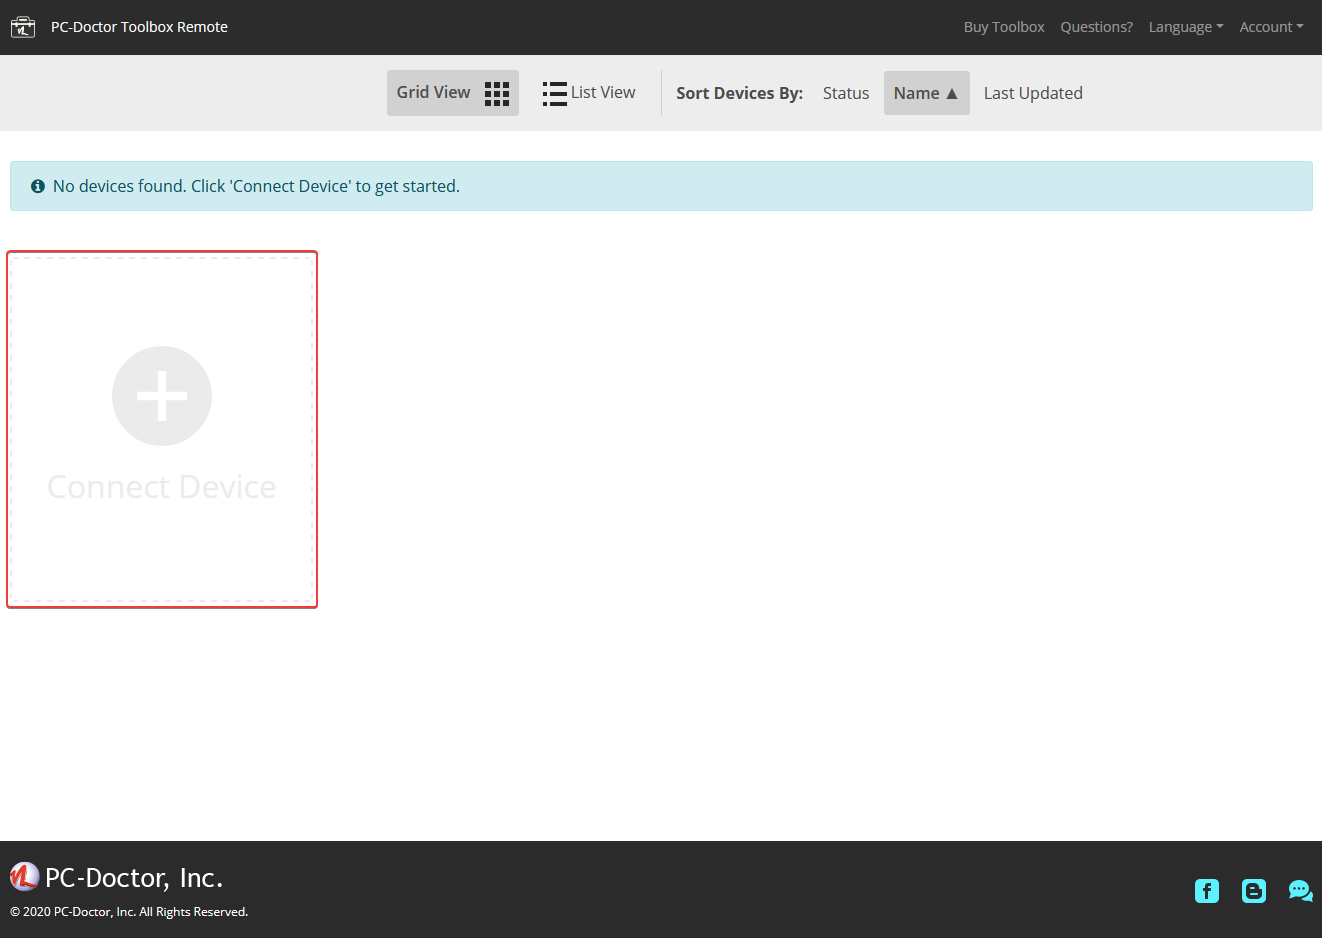
Task: Sort devices by Last Updated
Action: point(1033,93)
